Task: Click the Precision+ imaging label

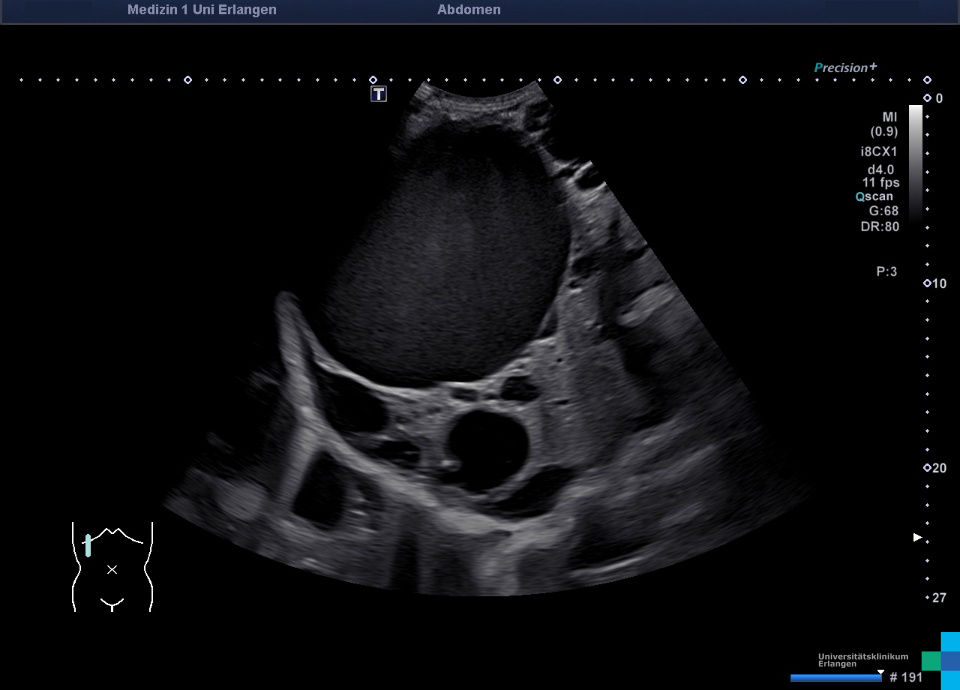Action: point(845,68)
